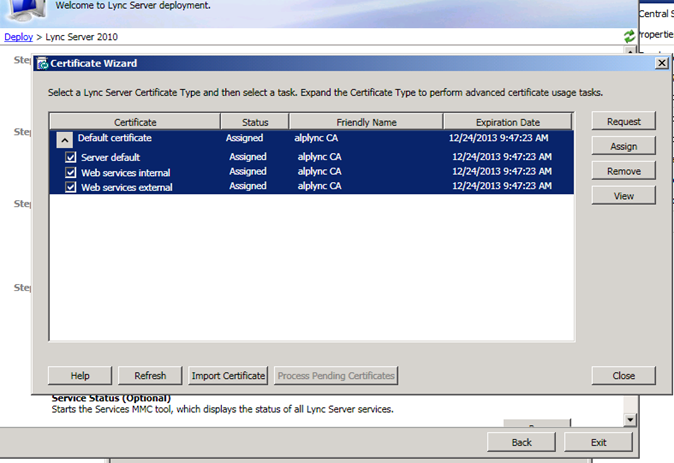Click the Remove button
674x463 pixels.
pos(624,171)
